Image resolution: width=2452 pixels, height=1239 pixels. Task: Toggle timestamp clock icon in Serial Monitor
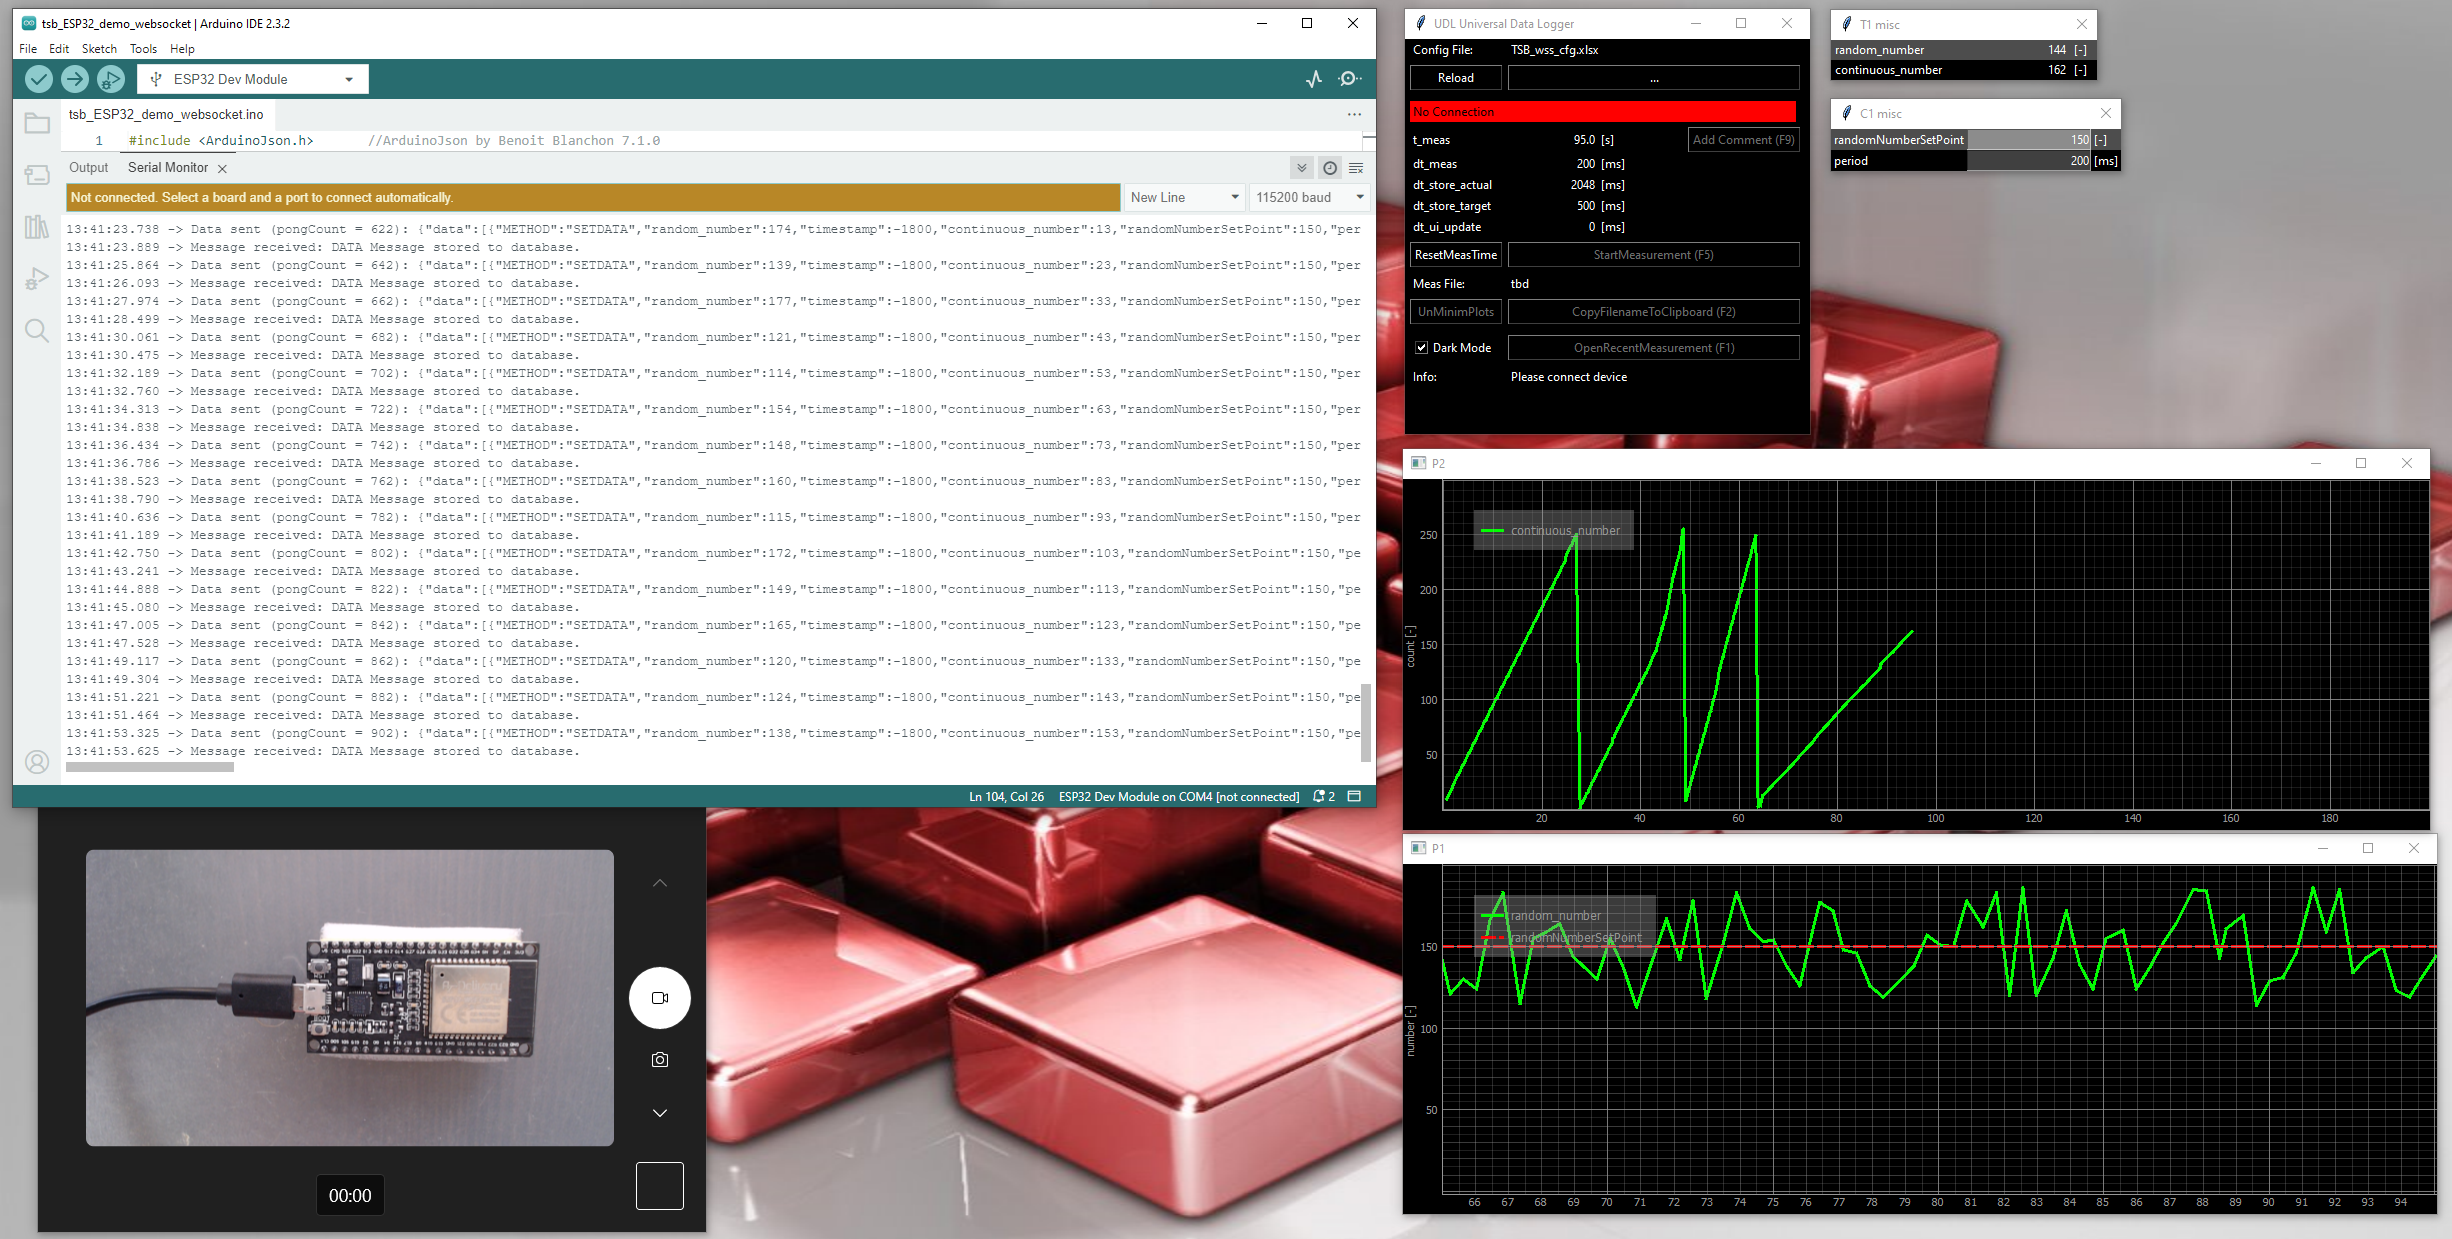pyautogui.click(x=1329, y=168)
